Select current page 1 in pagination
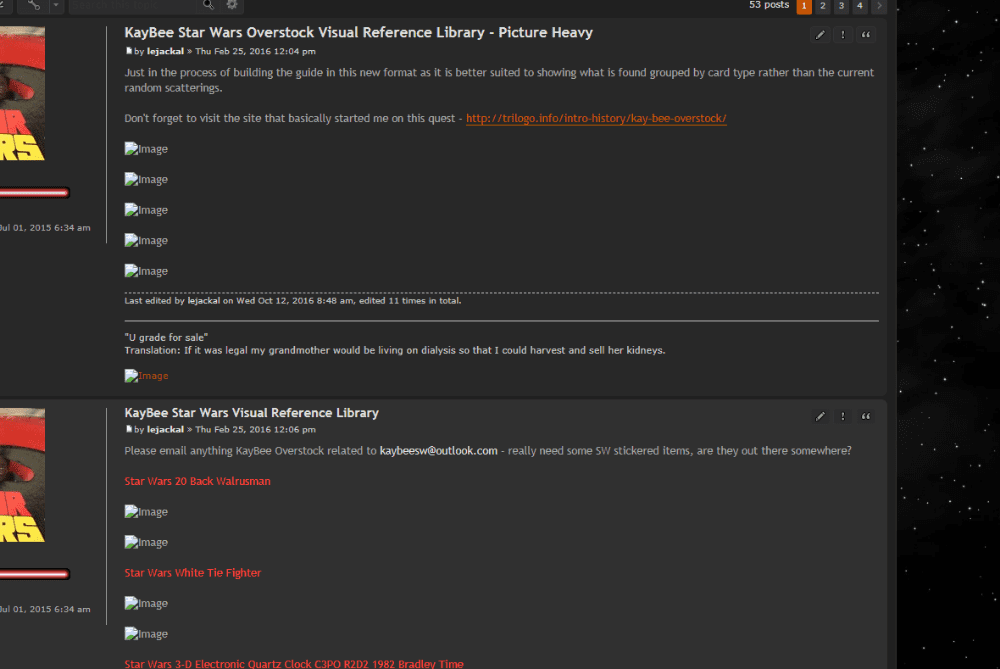The width and height of the screenshot is (1000, 669). tap(804, 6)
